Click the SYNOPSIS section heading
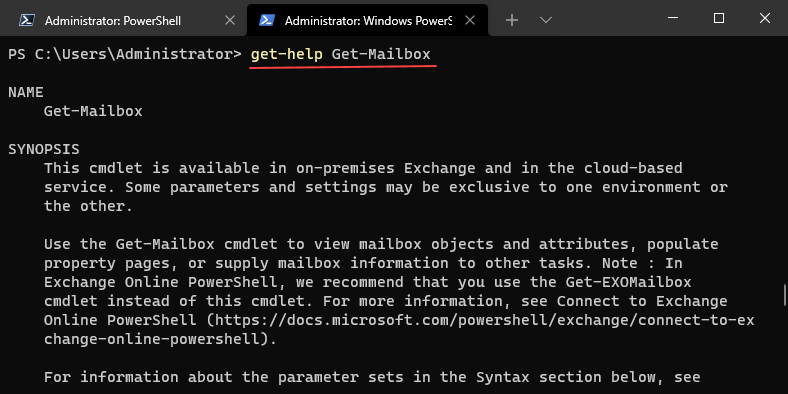Screen dimensions: 788x394 click(44, 149)
